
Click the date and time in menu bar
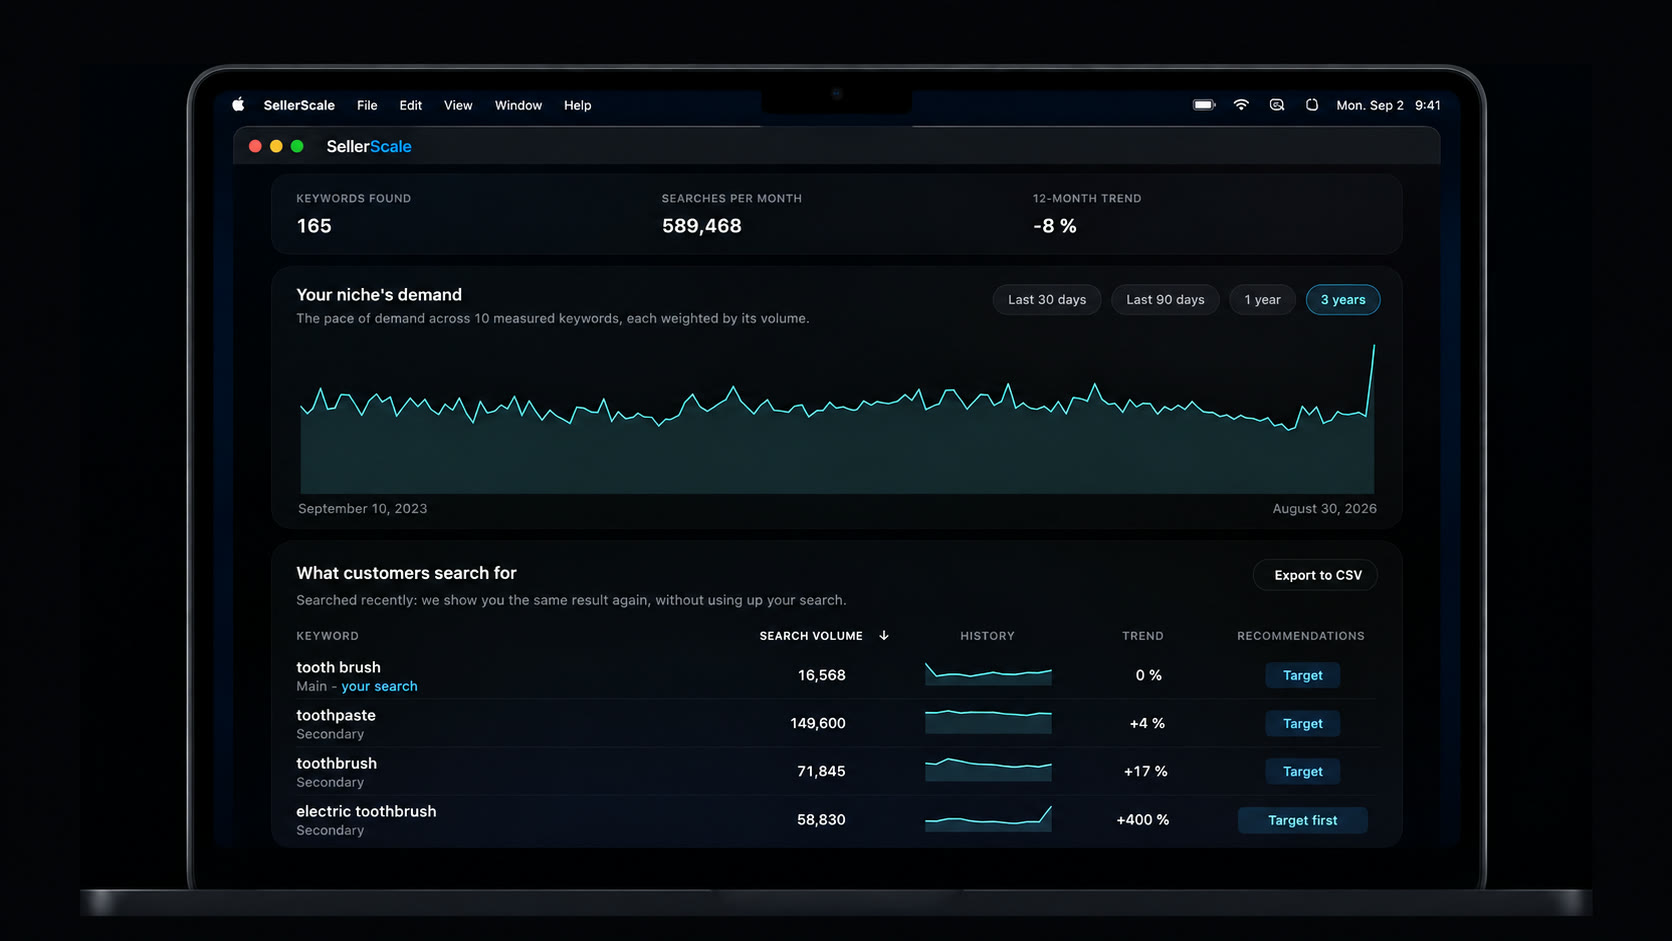click(x=1388, y=105)
